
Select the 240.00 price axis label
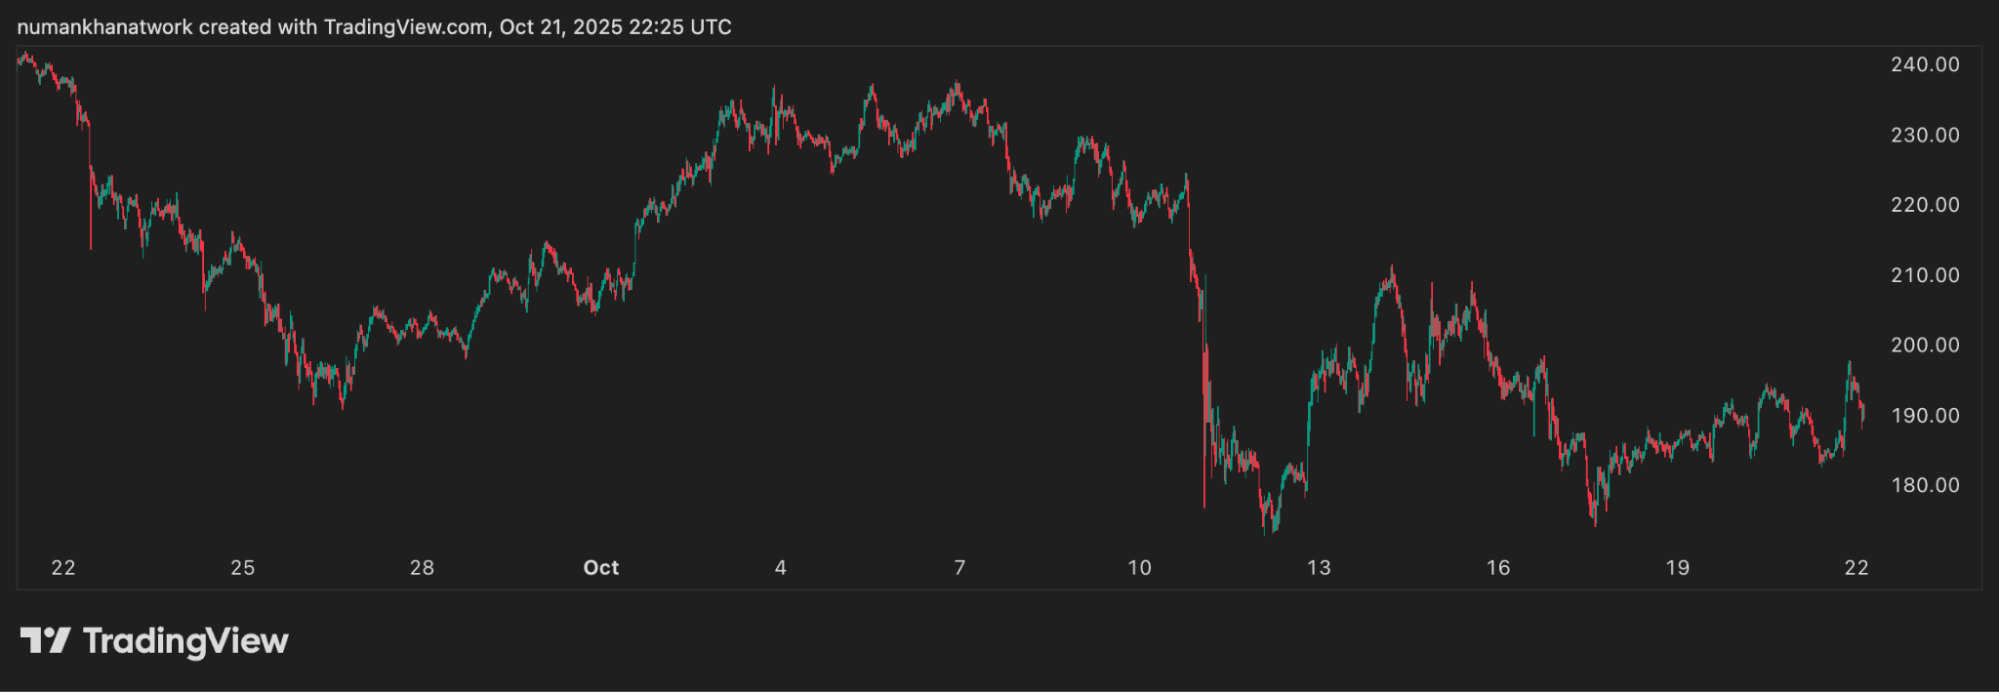(x=1924, y=64)
